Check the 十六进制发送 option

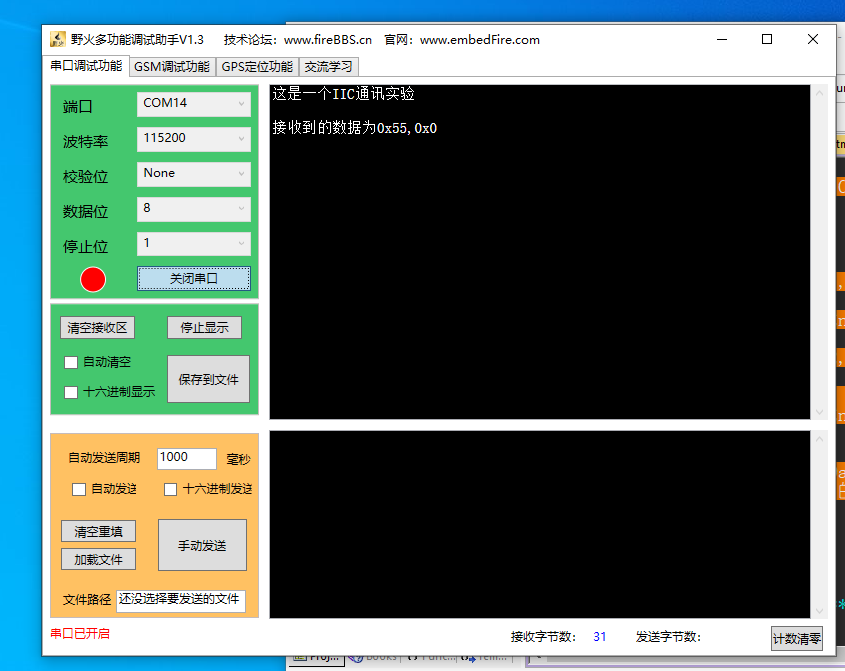170,489
